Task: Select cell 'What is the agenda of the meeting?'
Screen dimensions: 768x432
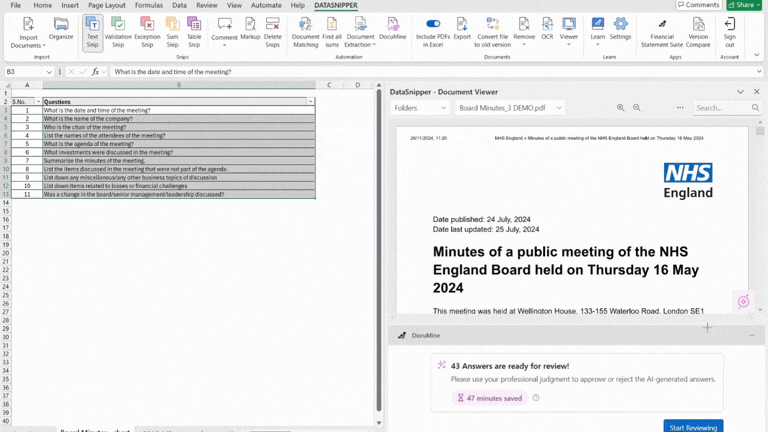Action: coord(179,144)
